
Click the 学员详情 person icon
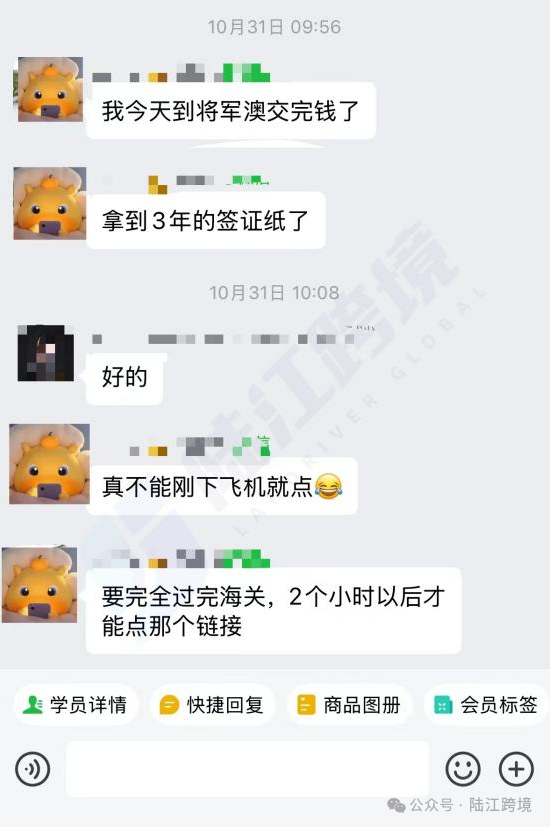33,705
